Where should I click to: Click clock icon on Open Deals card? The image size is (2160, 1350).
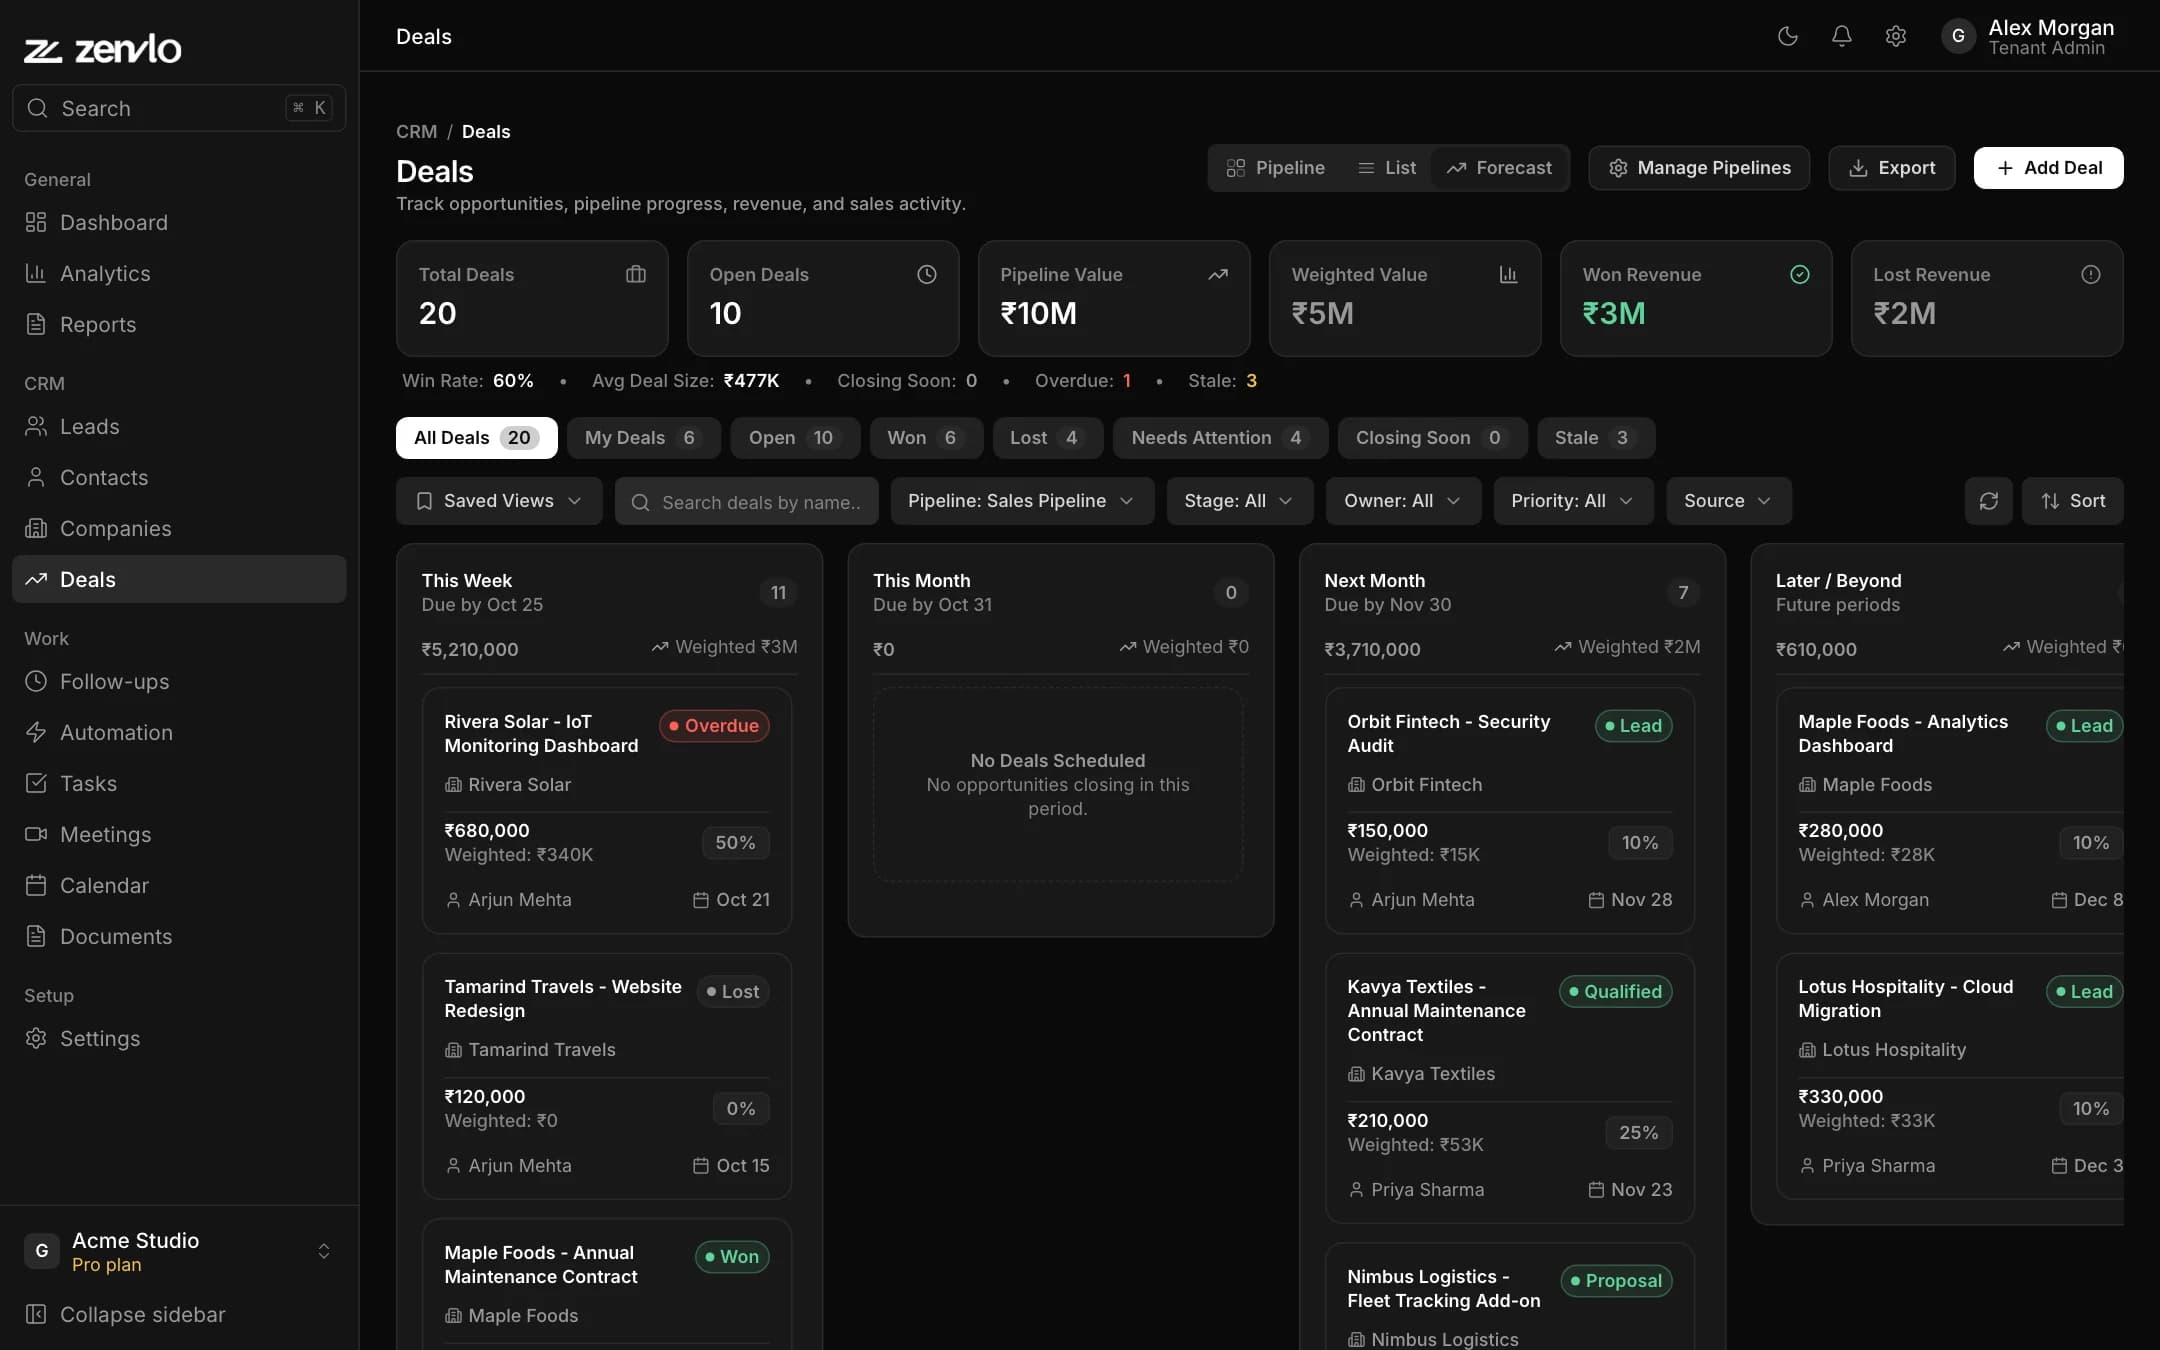927,274
